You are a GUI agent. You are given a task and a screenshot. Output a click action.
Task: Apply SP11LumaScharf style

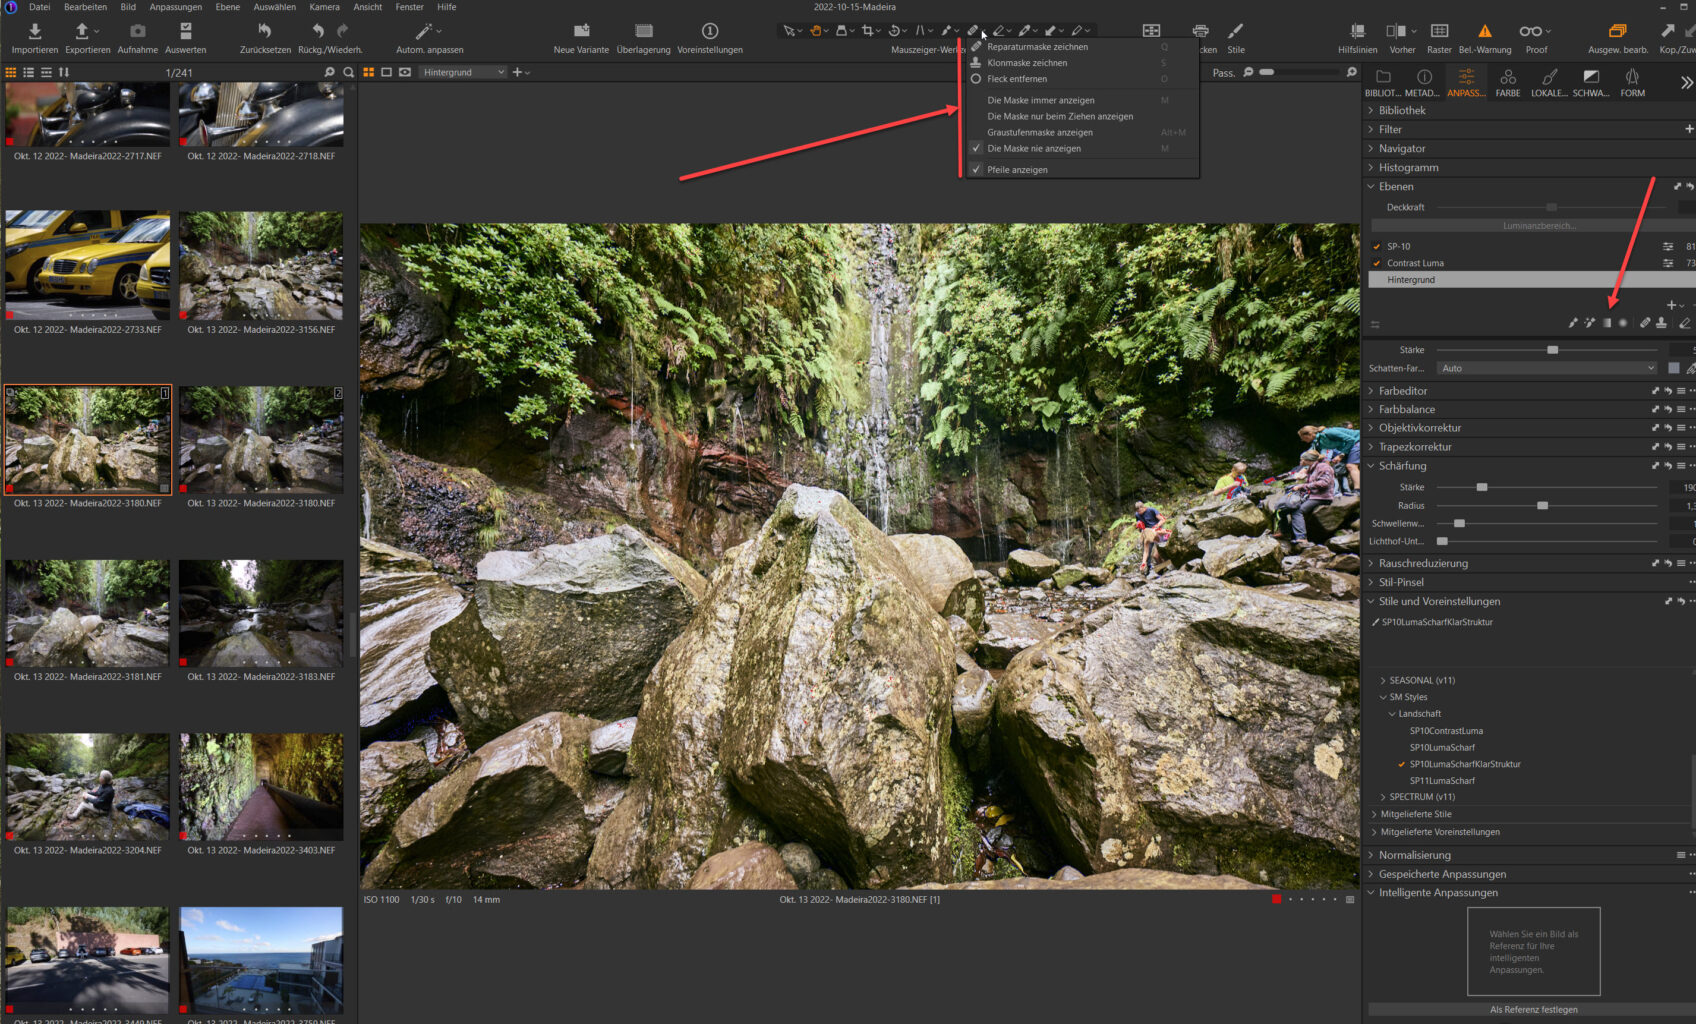(1442, 781)
